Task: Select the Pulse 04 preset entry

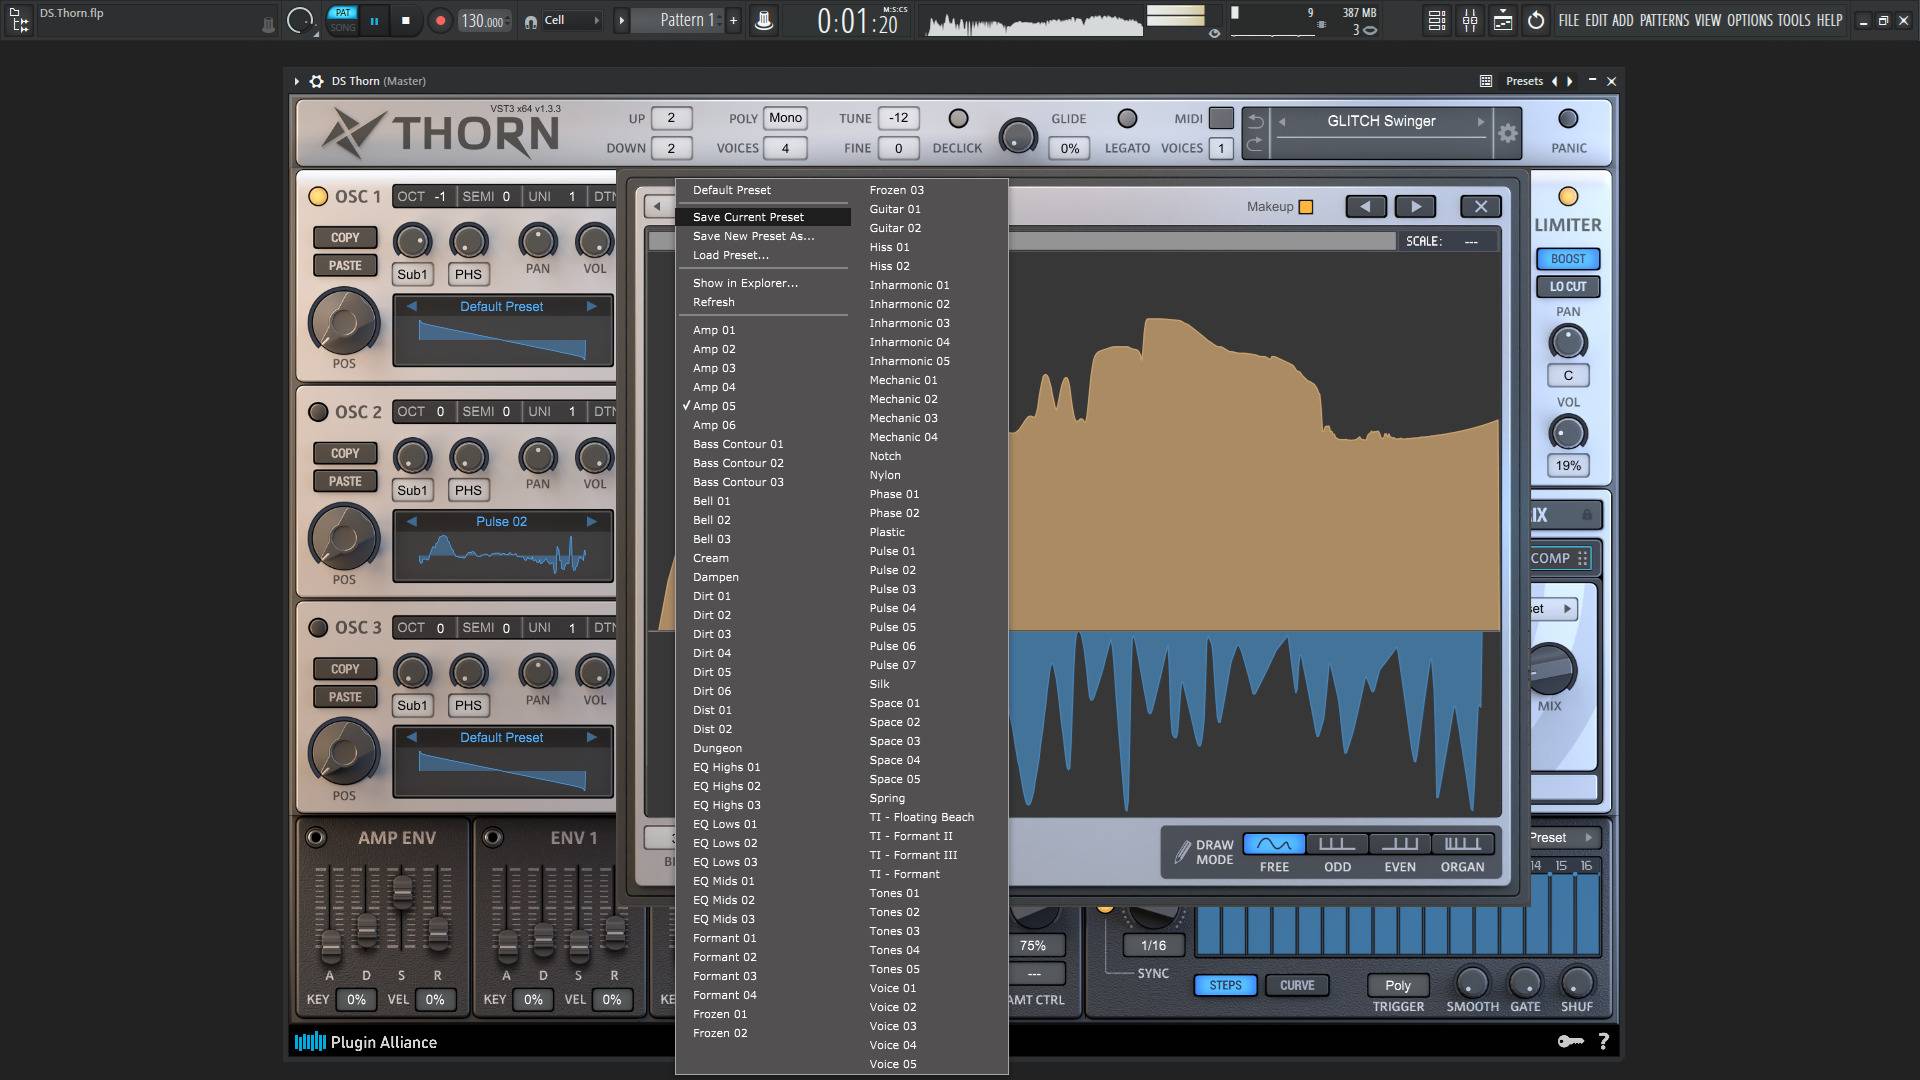Action: [892, 608]
